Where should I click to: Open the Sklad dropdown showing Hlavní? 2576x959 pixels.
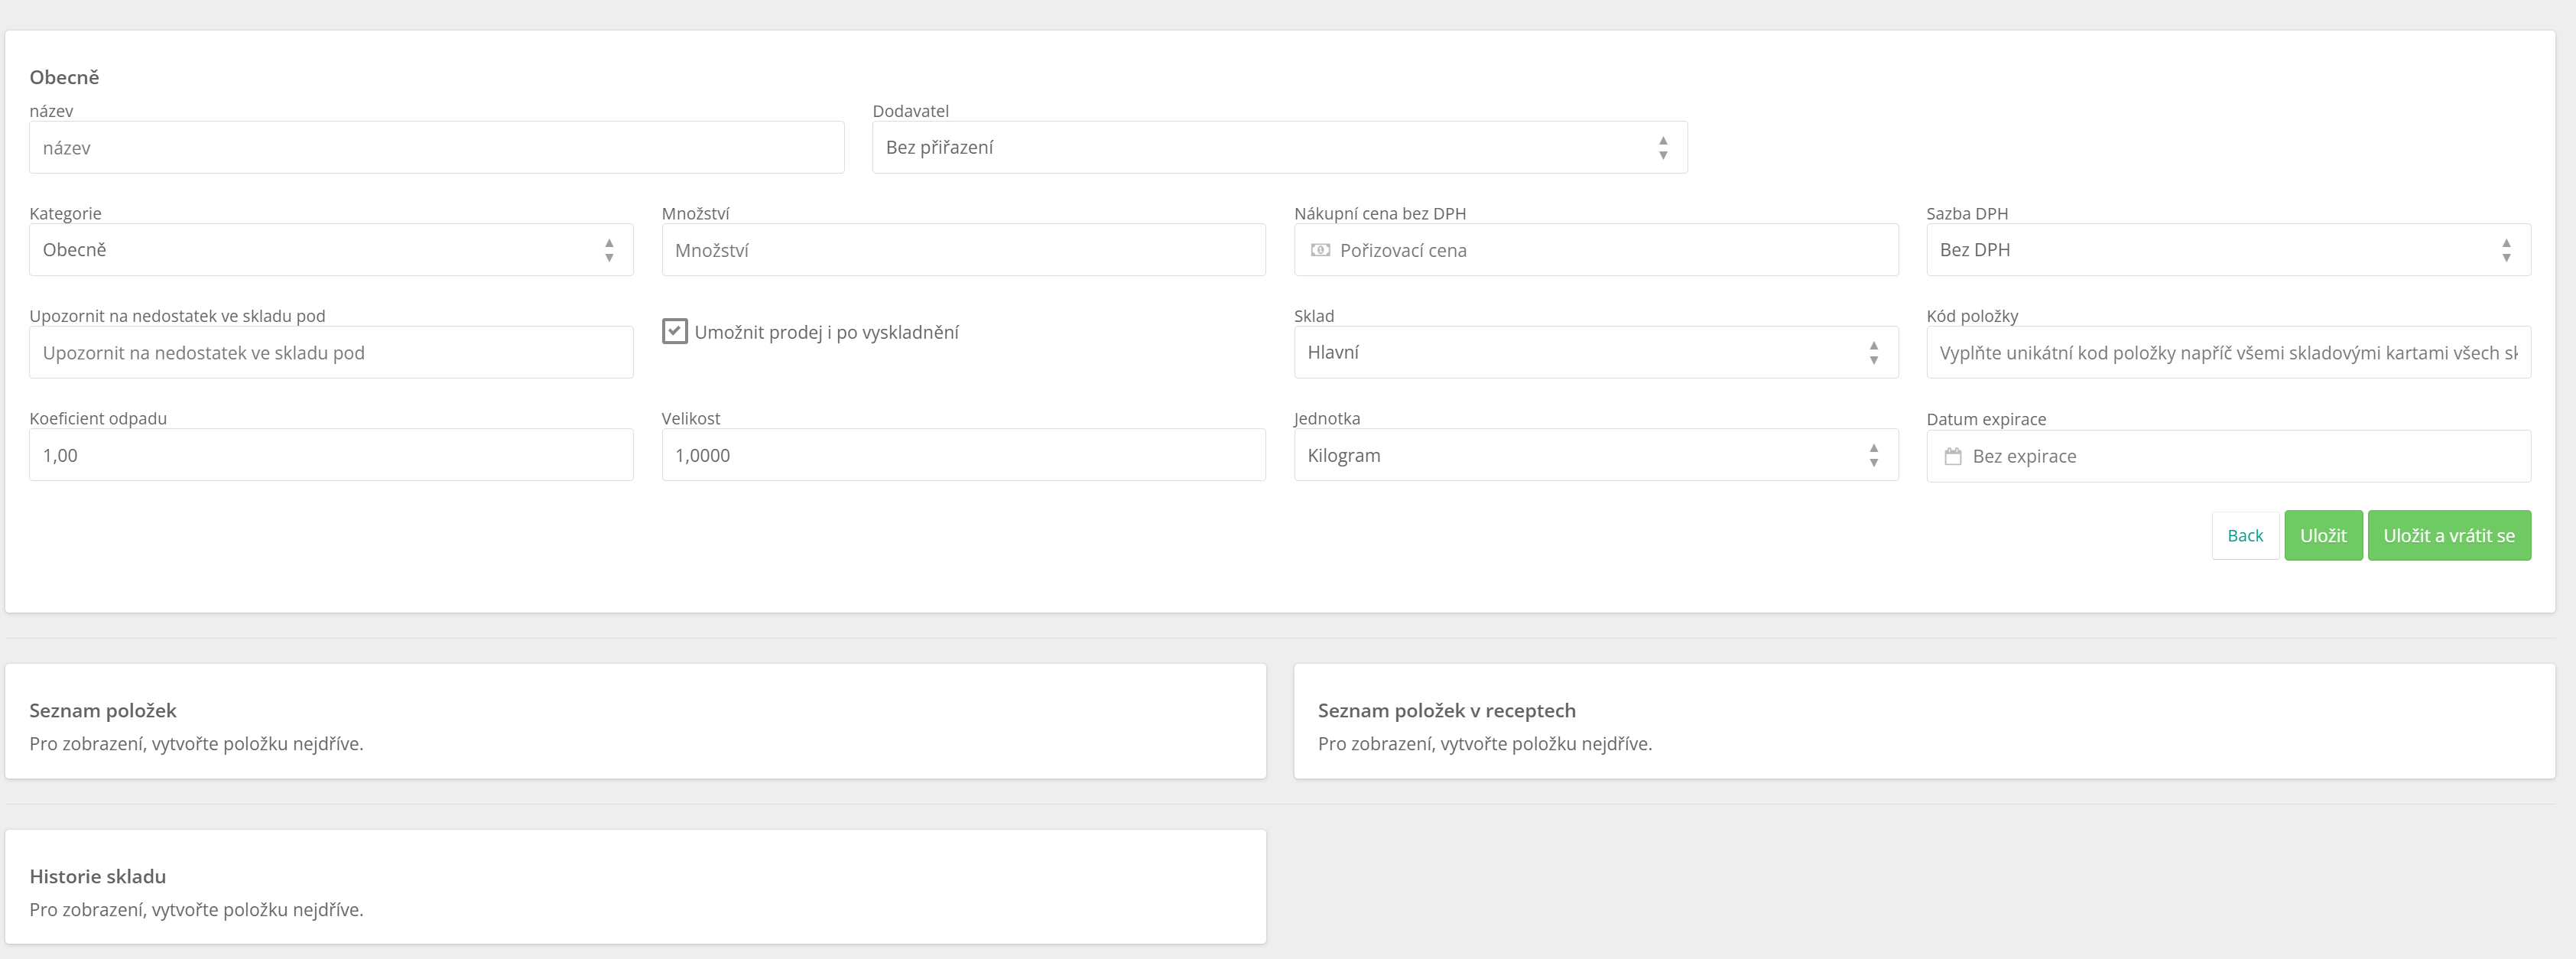tap(1596, 352)
